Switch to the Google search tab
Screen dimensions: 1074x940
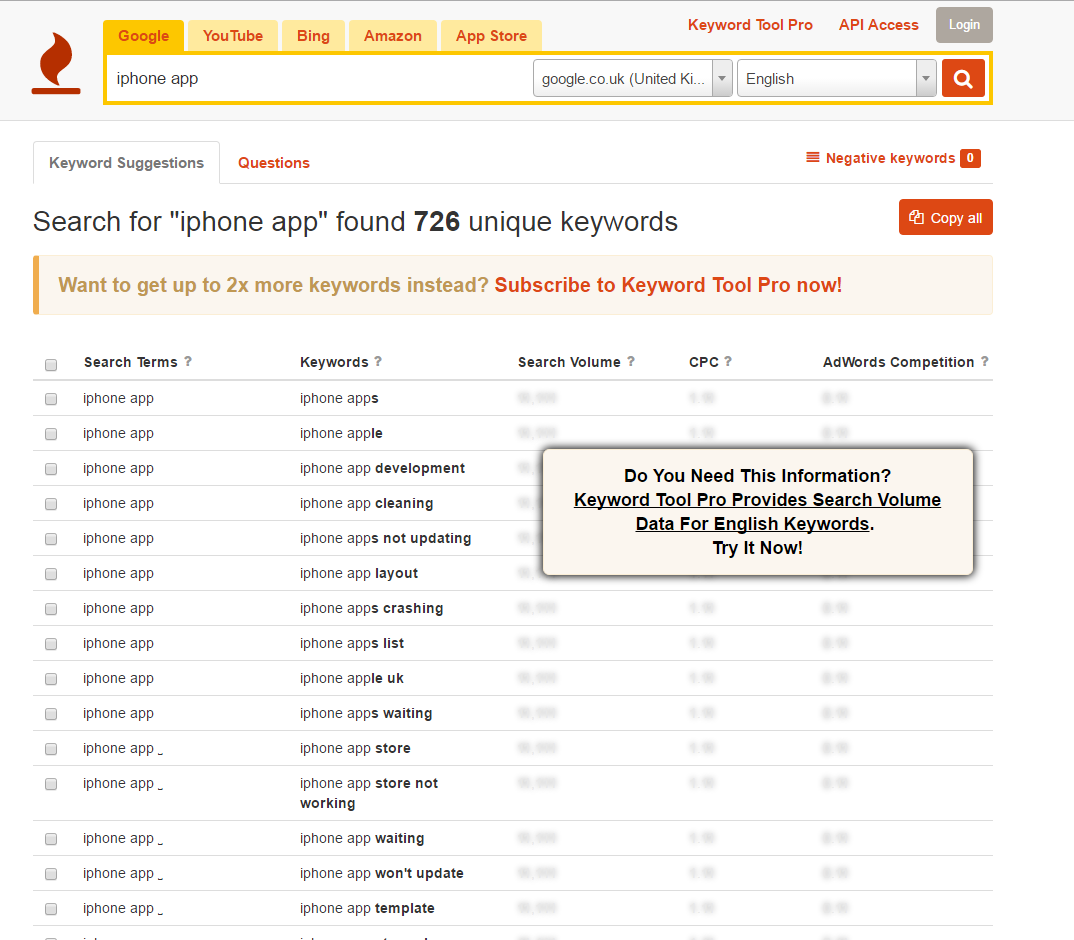pos(143,36)
